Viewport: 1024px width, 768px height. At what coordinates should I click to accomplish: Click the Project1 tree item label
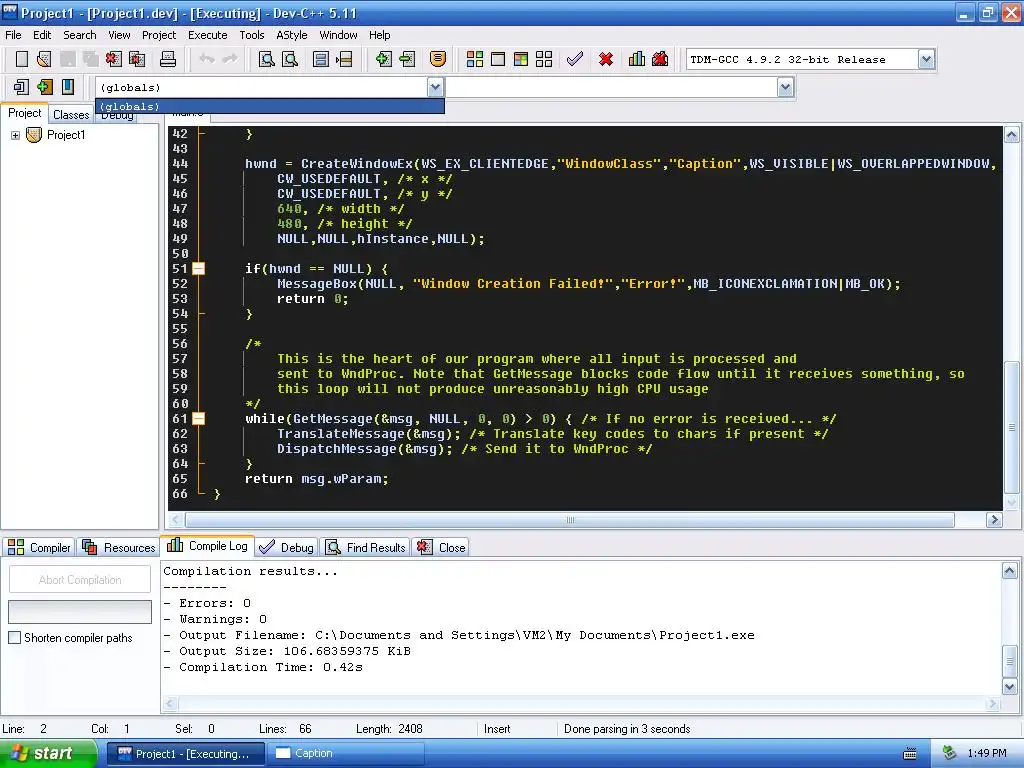coord(66,135)
